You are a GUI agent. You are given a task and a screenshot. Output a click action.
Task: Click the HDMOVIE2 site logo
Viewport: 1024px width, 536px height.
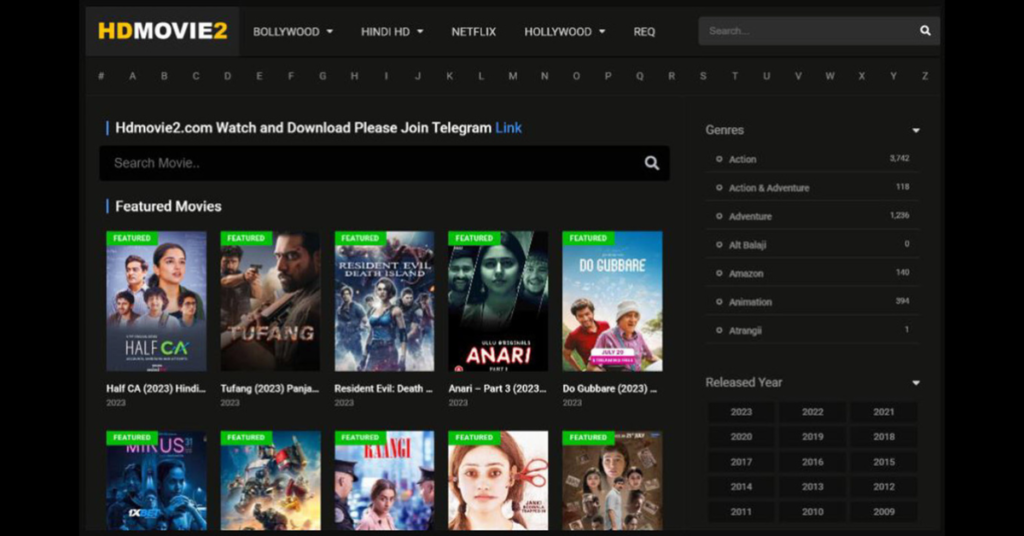pos(163,31)
